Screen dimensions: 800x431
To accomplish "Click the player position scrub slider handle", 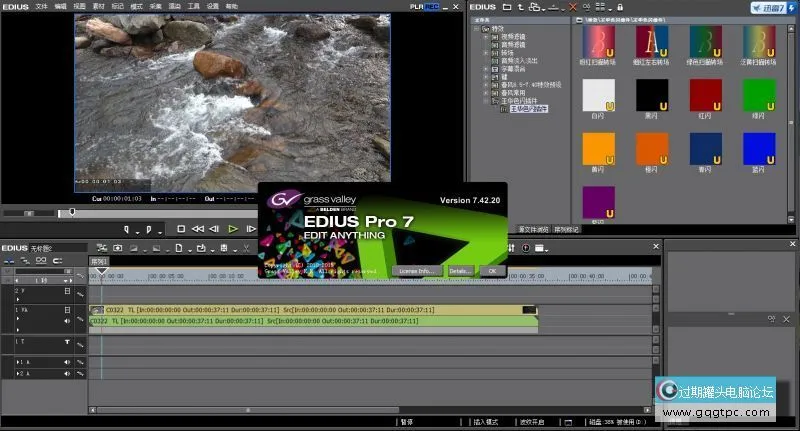I will click(x=71, y=212).
